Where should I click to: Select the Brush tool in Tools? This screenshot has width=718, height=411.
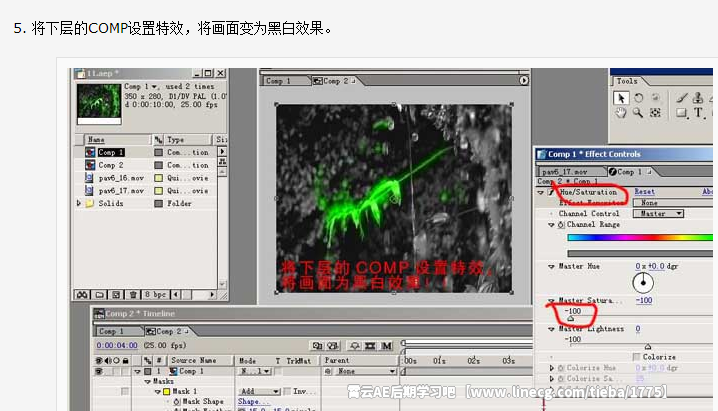(682, 97)
